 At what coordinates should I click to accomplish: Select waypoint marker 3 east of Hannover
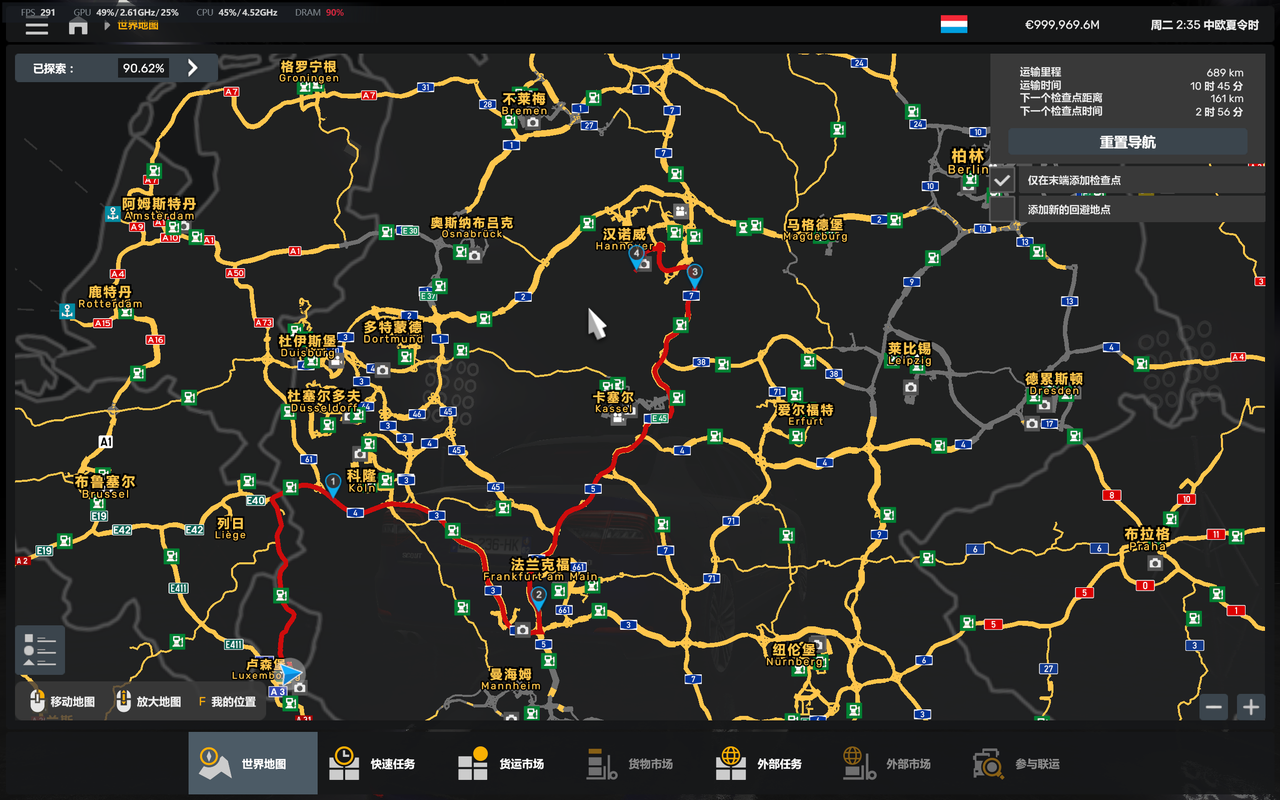tap(695, 274)
